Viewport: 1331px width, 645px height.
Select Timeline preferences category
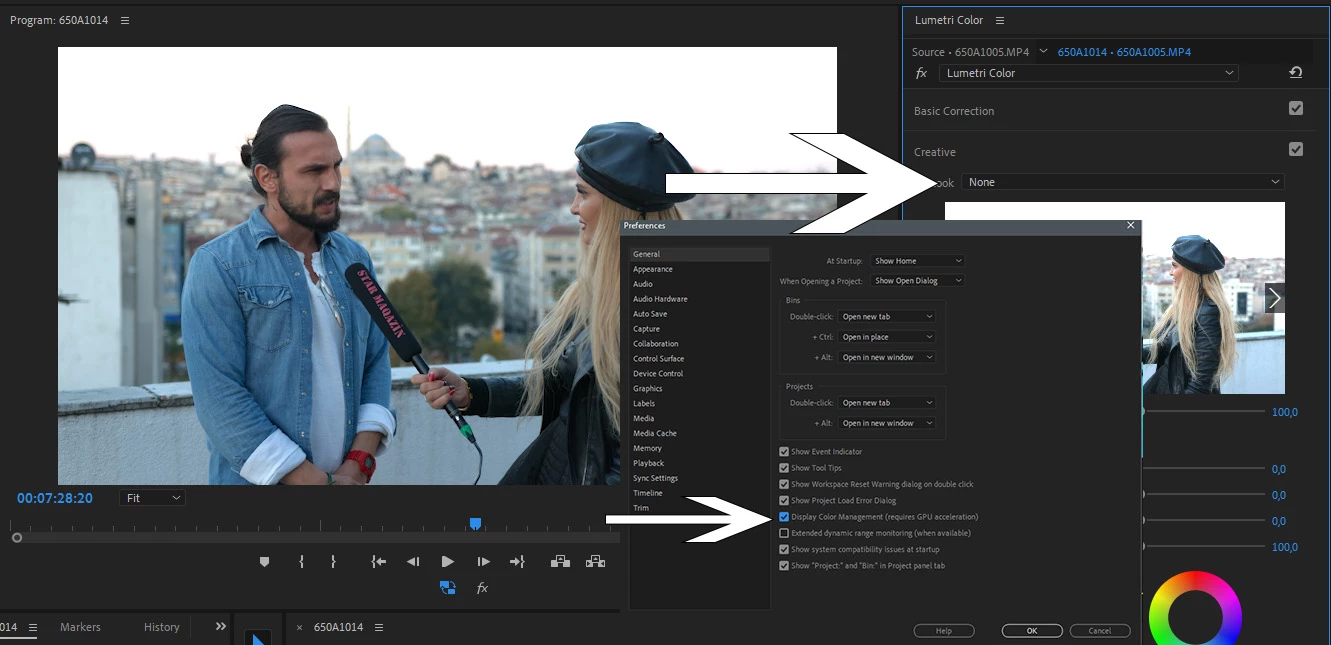648,493
